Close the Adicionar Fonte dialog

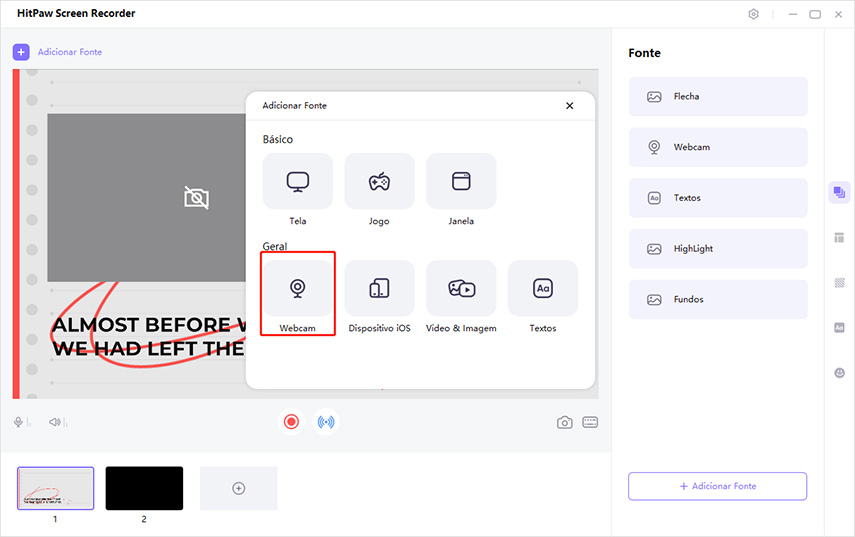[569, 106]
